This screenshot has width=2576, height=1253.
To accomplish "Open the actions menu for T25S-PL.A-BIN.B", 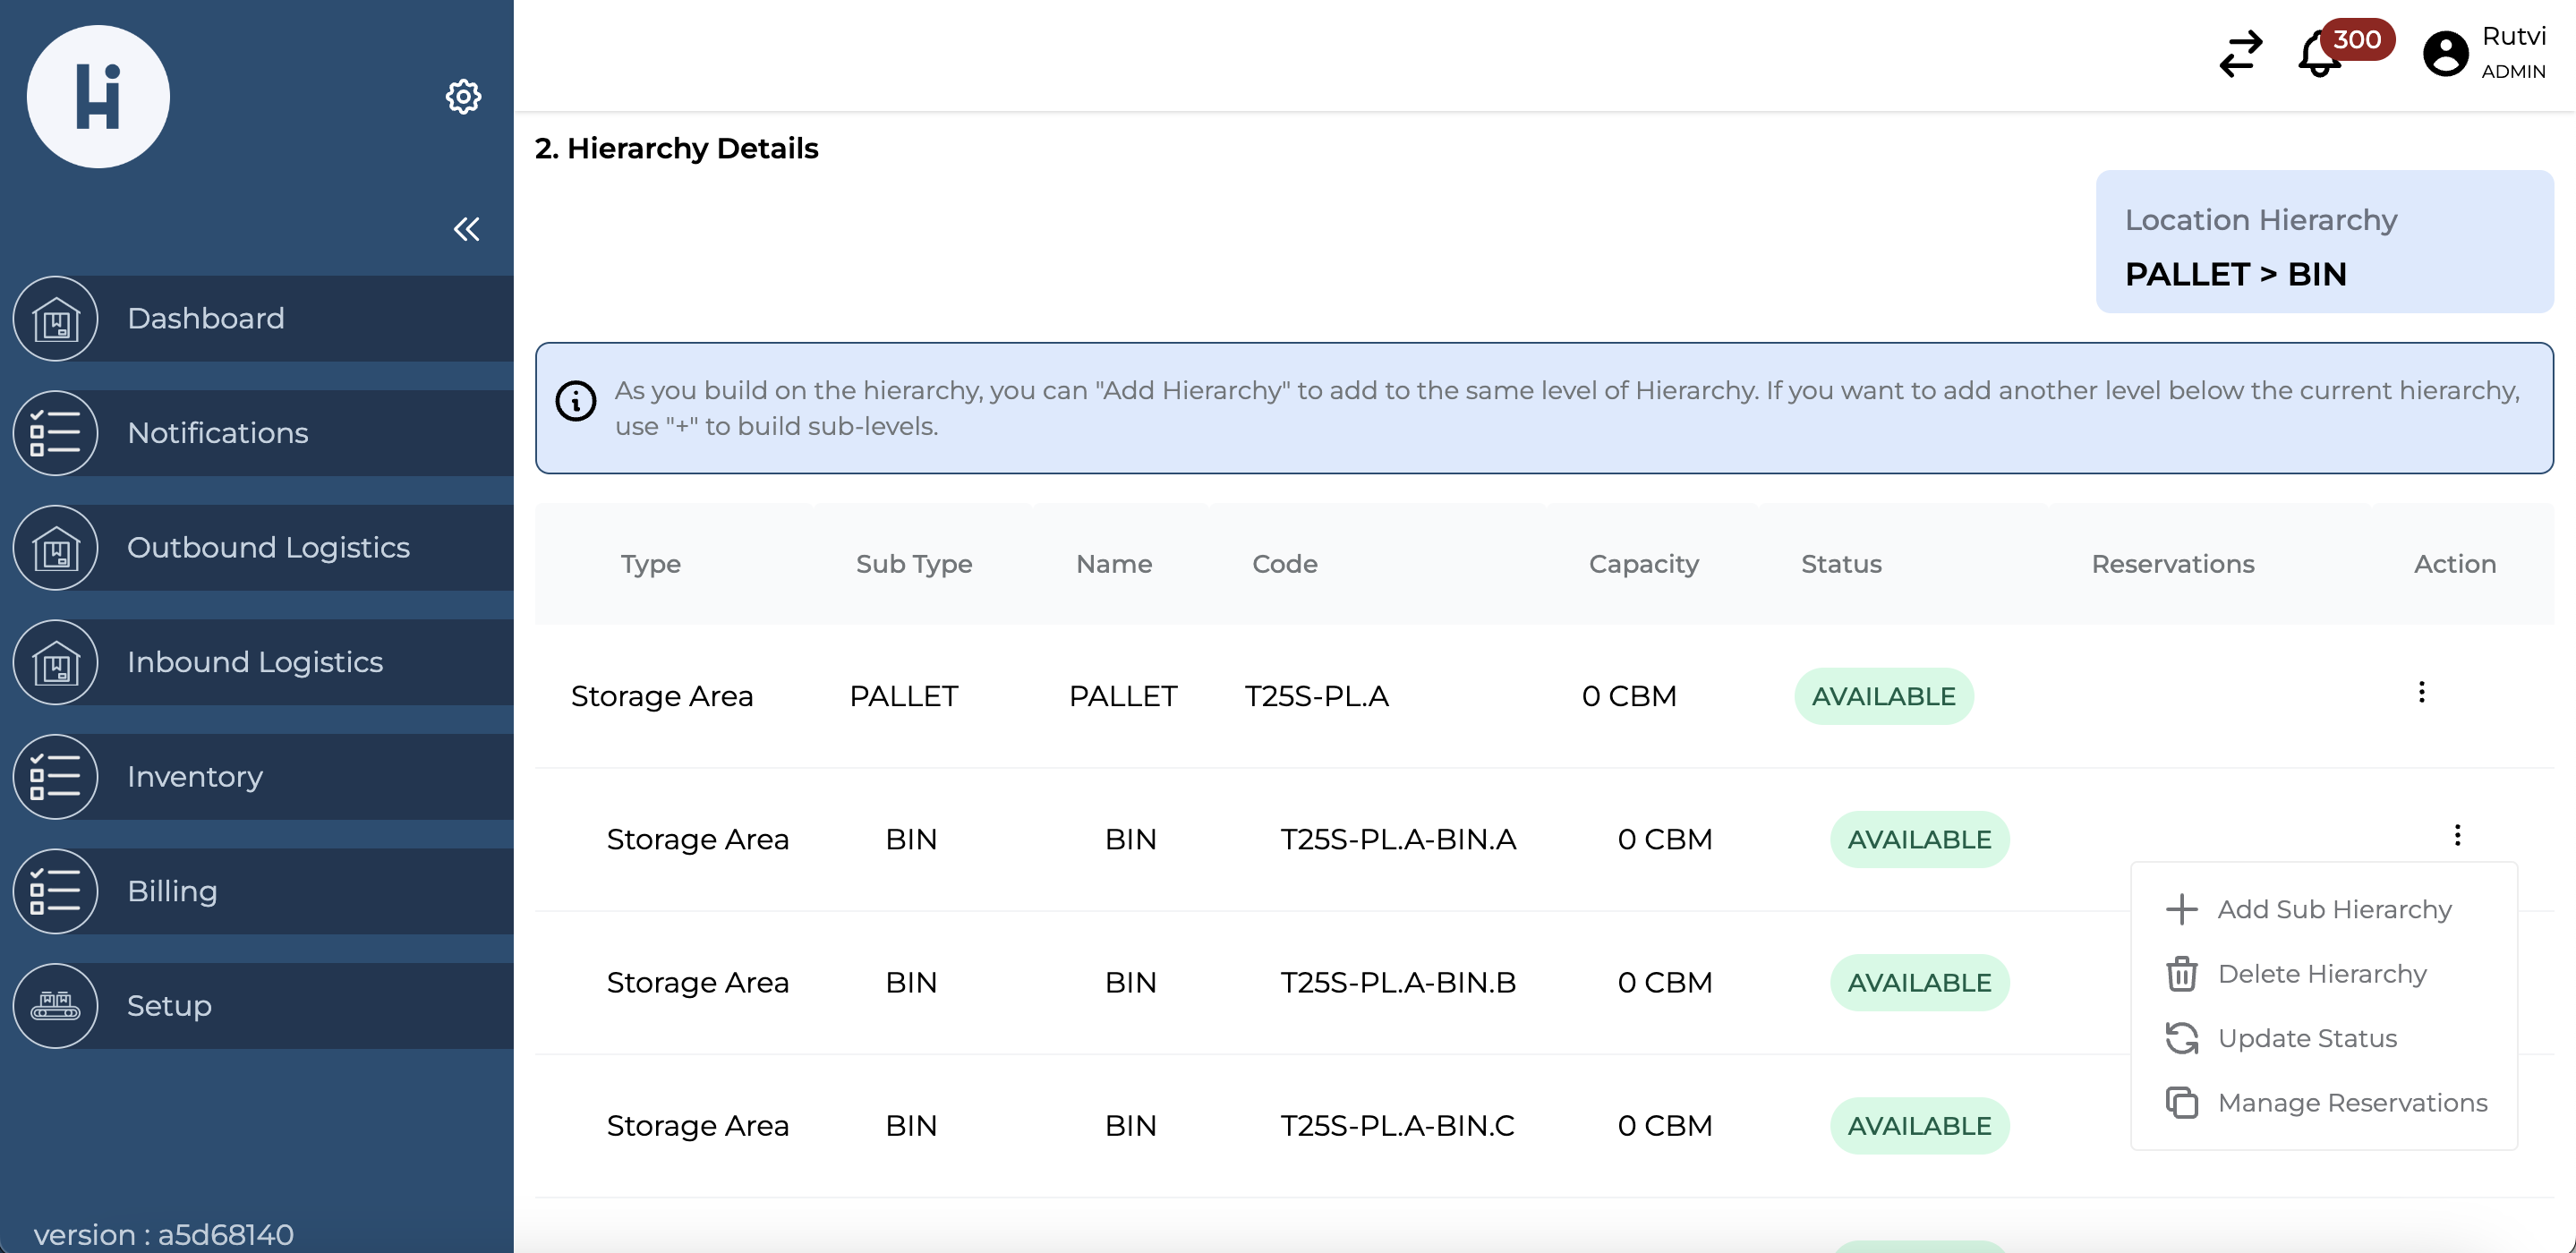I will 2458,982.
